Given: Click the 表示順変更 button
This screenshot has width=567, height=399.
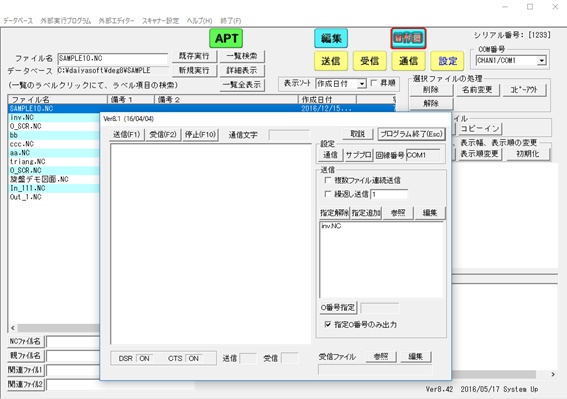Looking at the screenshot, I should (x=479, y=154).
